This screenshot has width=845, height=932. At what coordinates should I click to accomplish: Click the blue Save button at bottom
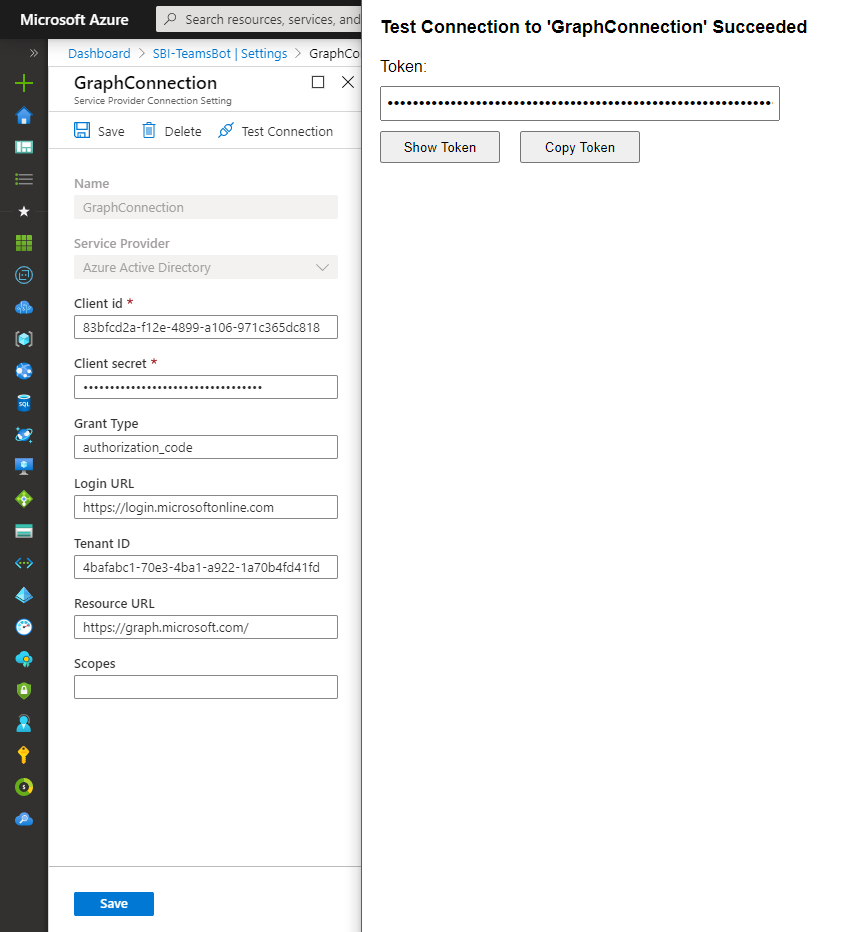click(x=113, y=903)
